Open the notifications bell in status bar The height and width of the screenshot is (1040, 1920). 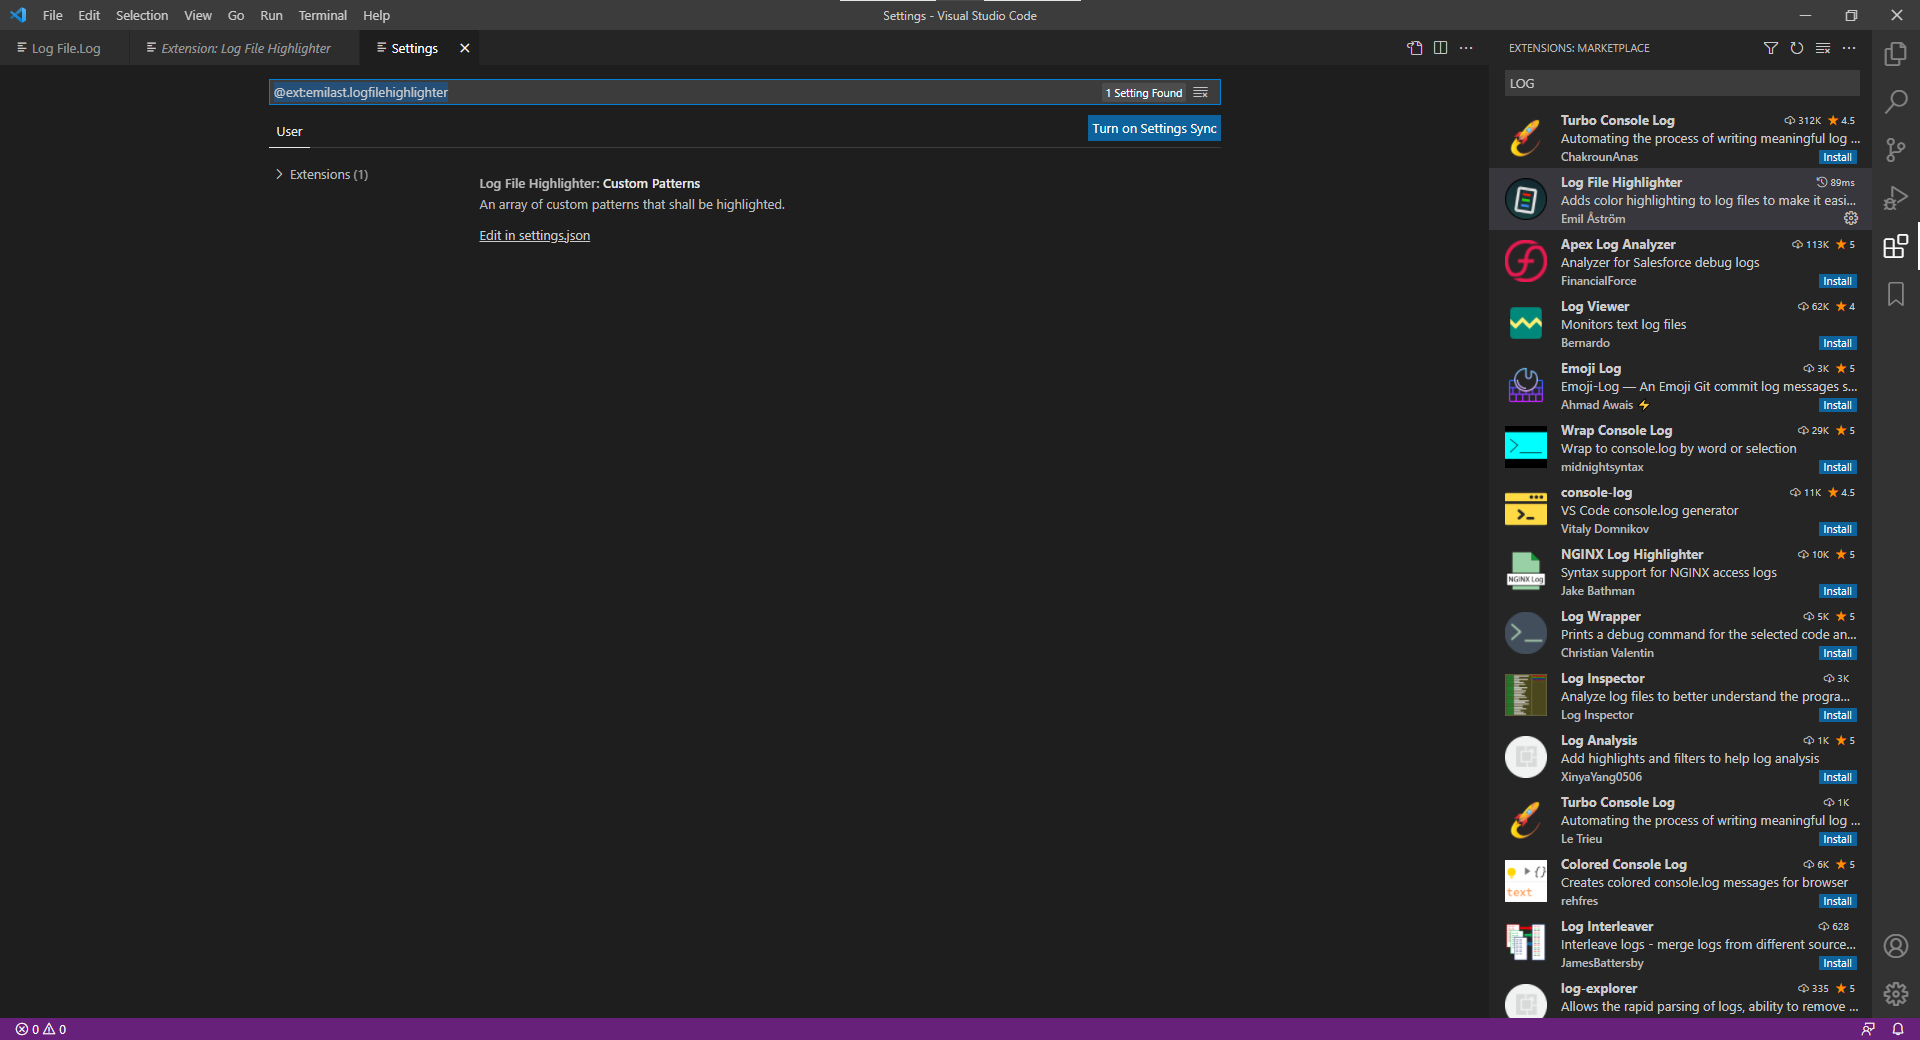pos(1897,1029)
